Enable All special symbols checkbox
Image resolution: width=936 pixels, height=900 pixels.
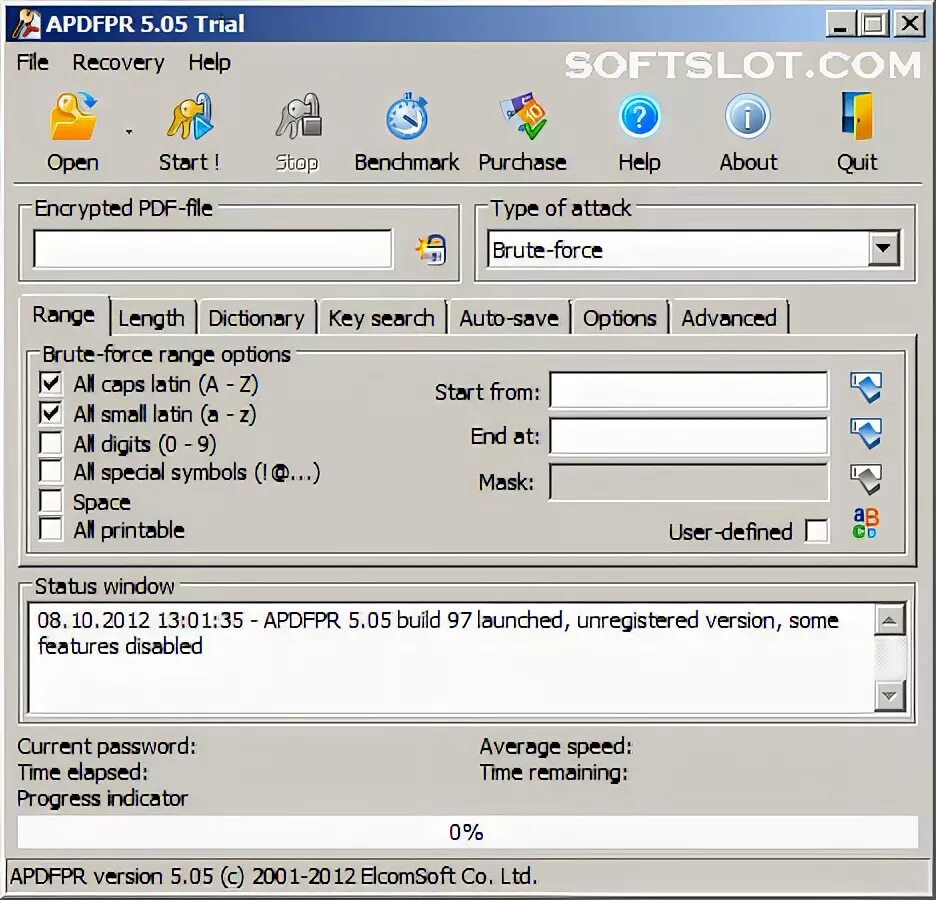coord(50,471)
